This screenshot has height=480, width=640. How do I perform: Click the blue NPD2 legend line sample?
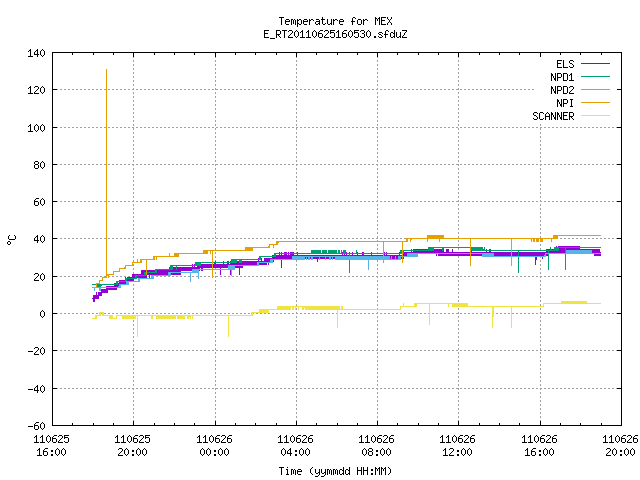[x=595, y=90]
